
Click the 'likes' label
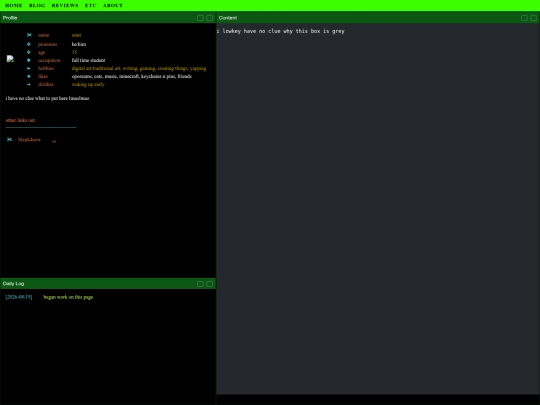(43, 76)
